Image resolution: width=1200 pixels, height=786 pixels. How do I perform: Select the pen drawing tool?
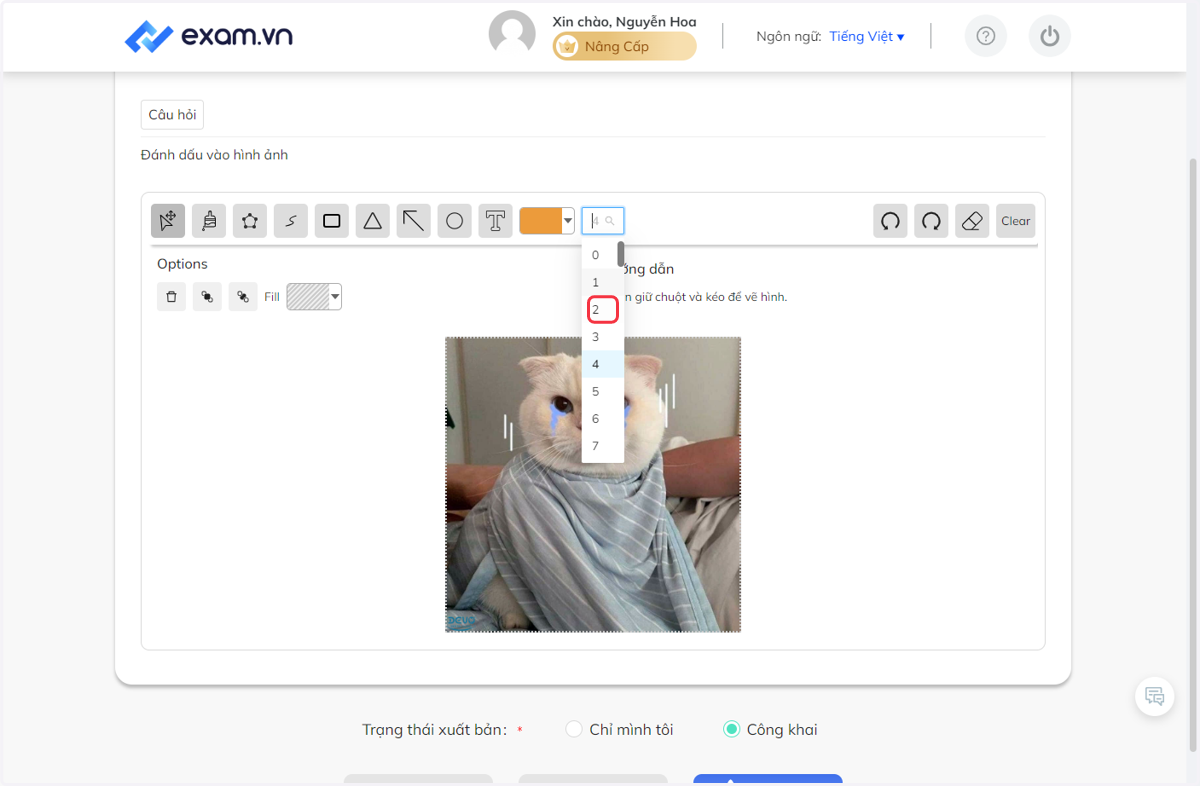pos(209,221)
